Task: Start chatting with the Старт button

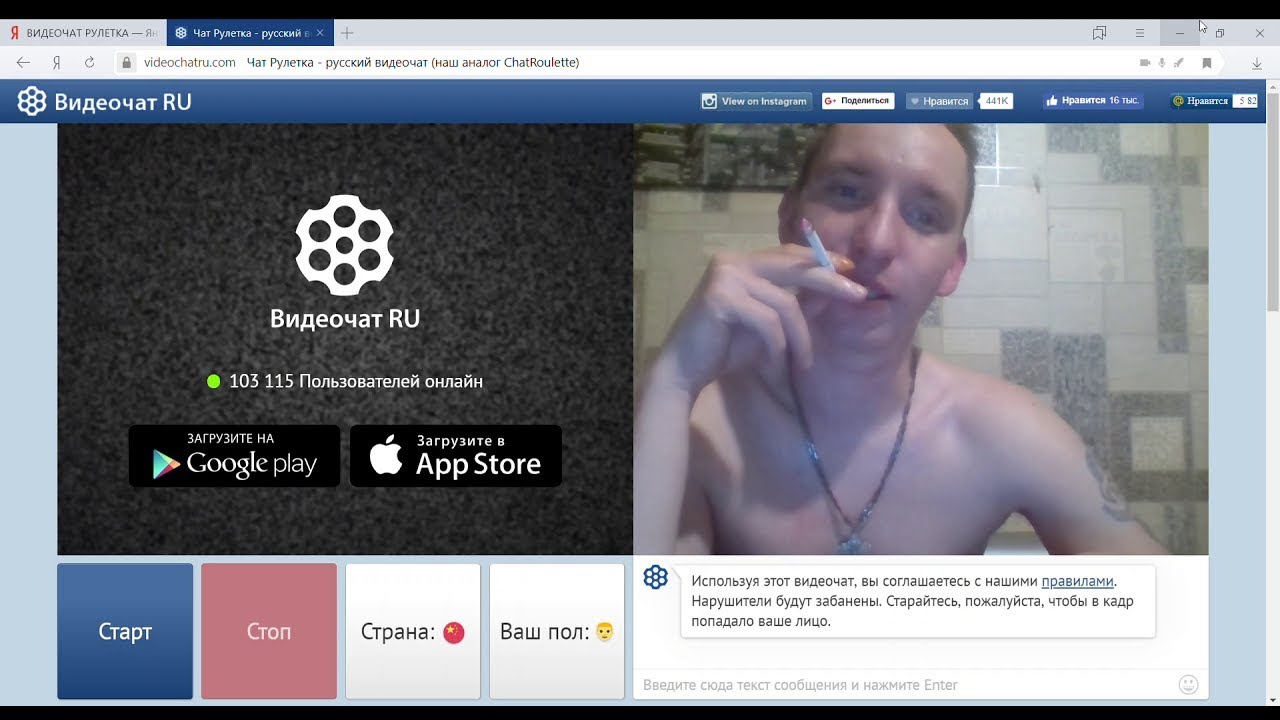Action: point(125,631)
